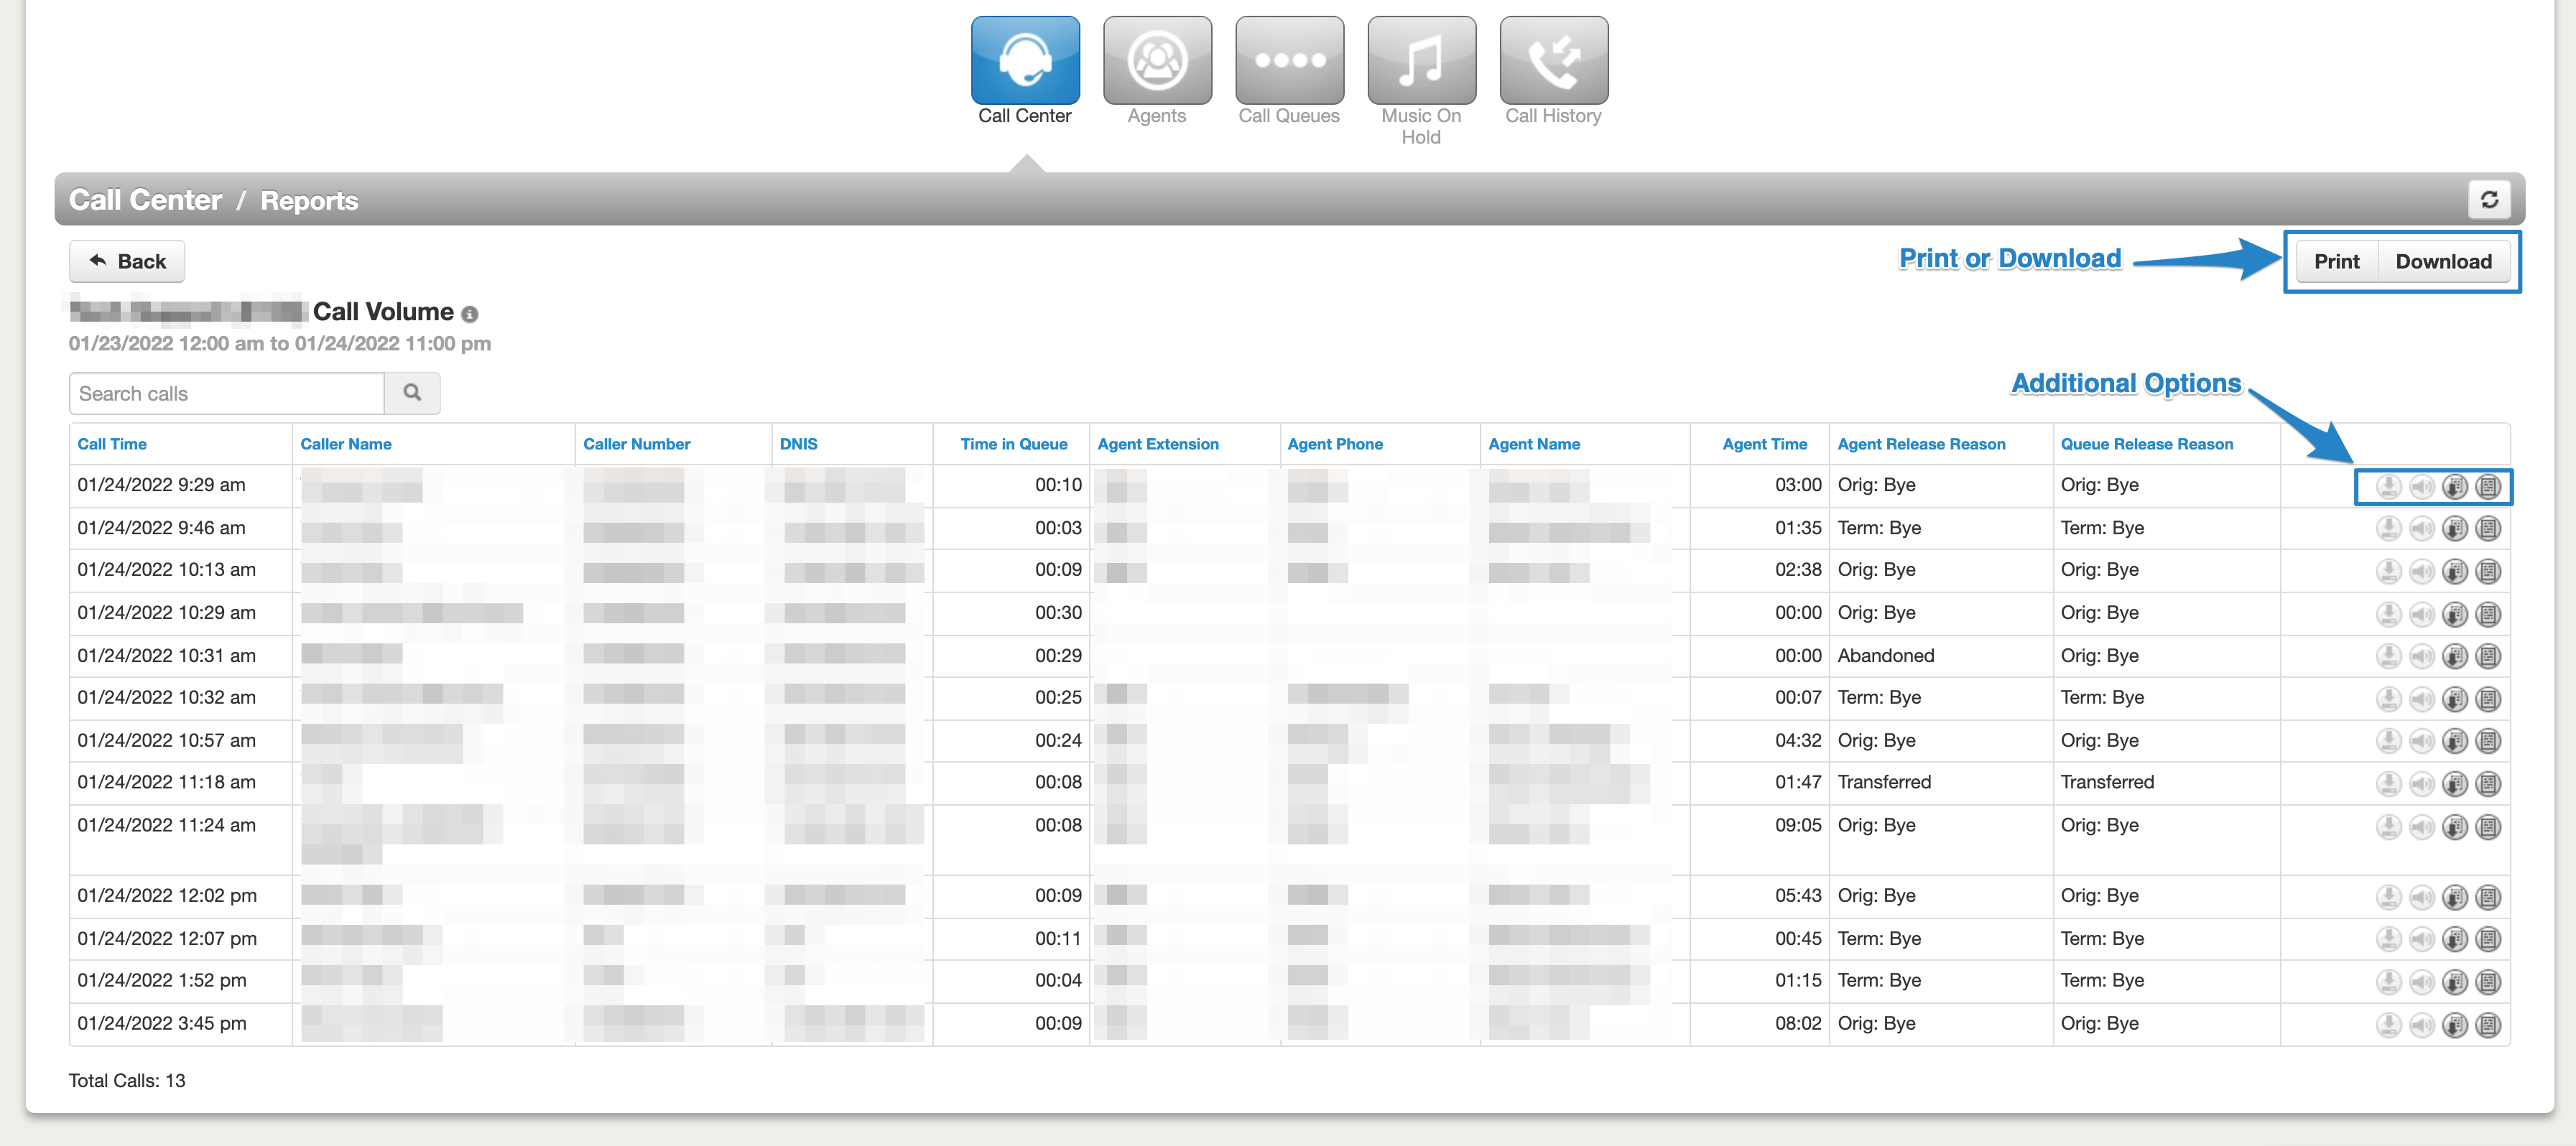The width and height of the screenshot is (2576, 1146).
Task: Sort by the Agent Extension column
Action: click(1158, 444)
